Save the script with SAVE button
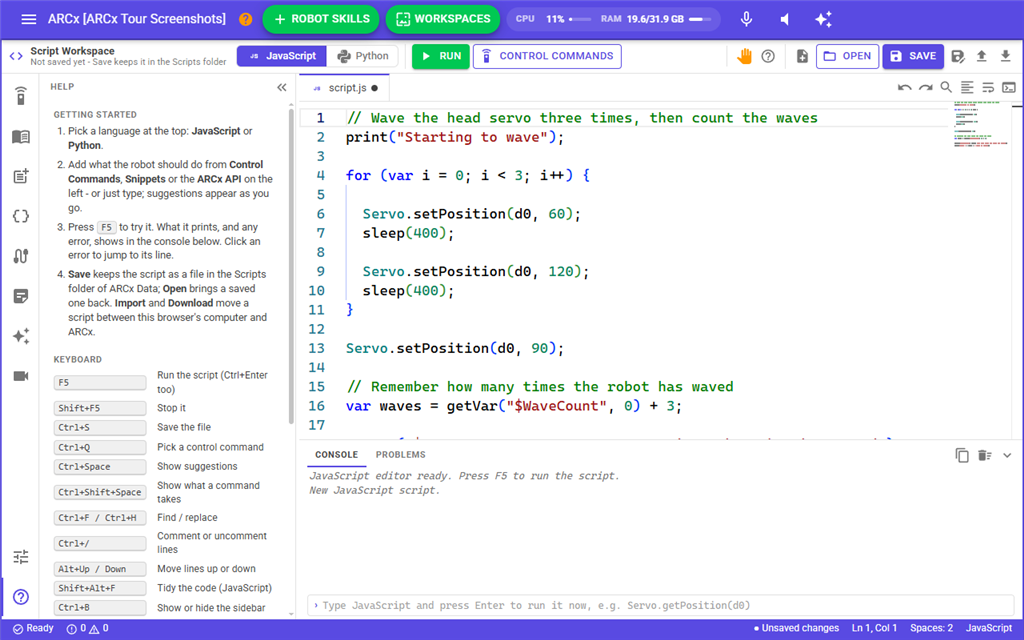Viewport: 1024px width, 640px height. (913, 56)
